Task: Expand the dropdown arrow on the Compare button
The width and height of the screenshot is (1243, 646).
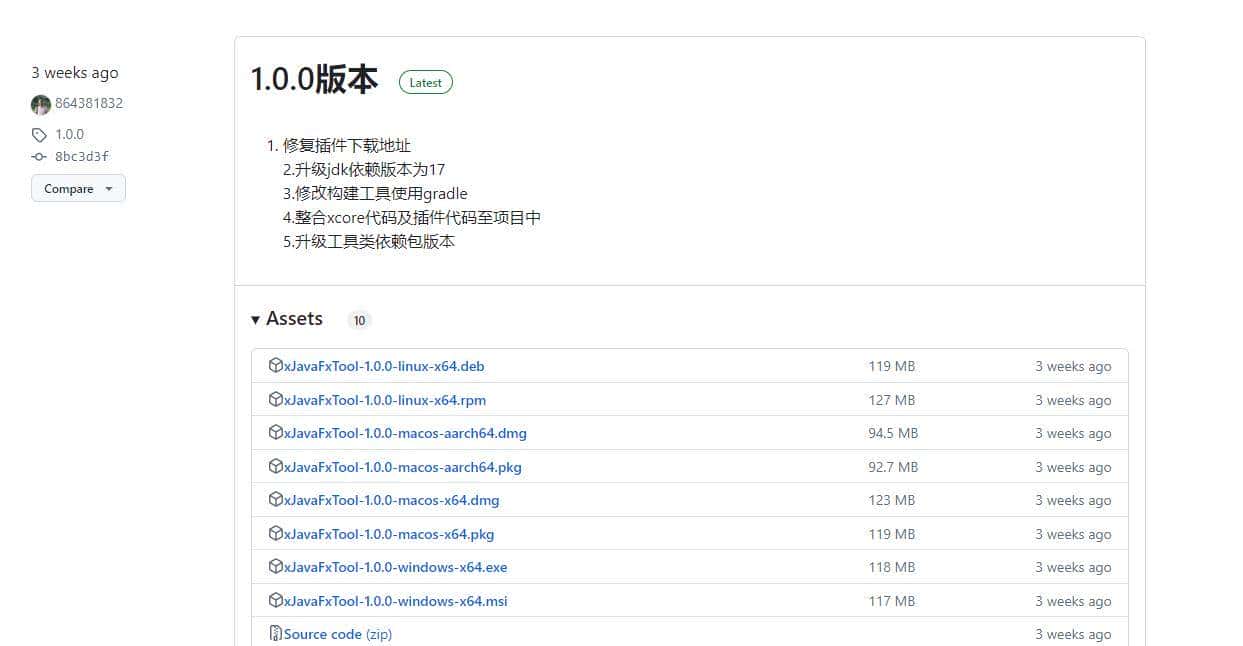Action: pos(110,188)
